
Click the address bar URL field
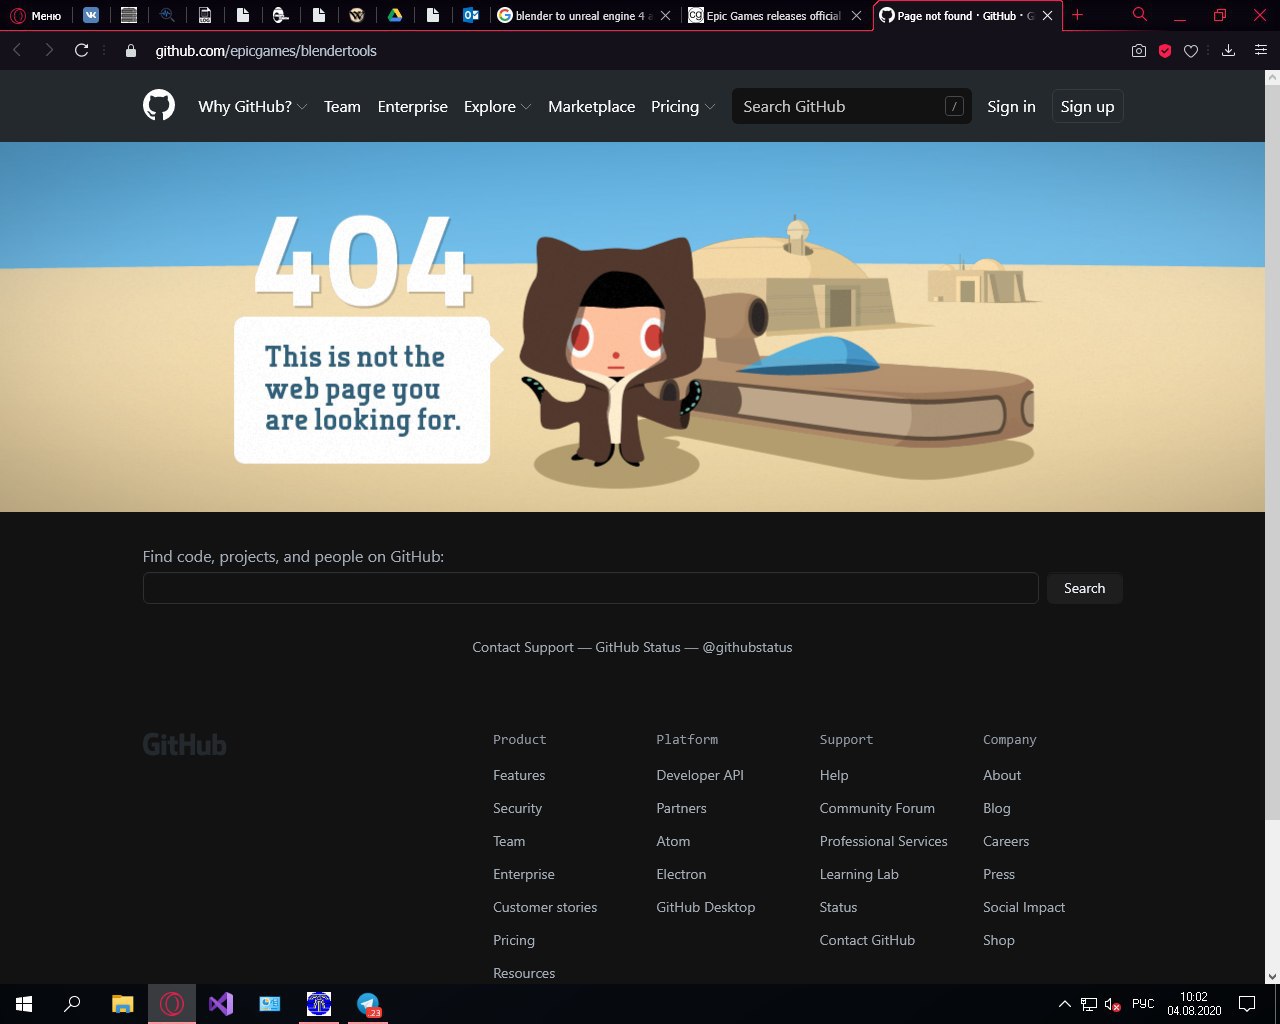(x=630, y=51)
